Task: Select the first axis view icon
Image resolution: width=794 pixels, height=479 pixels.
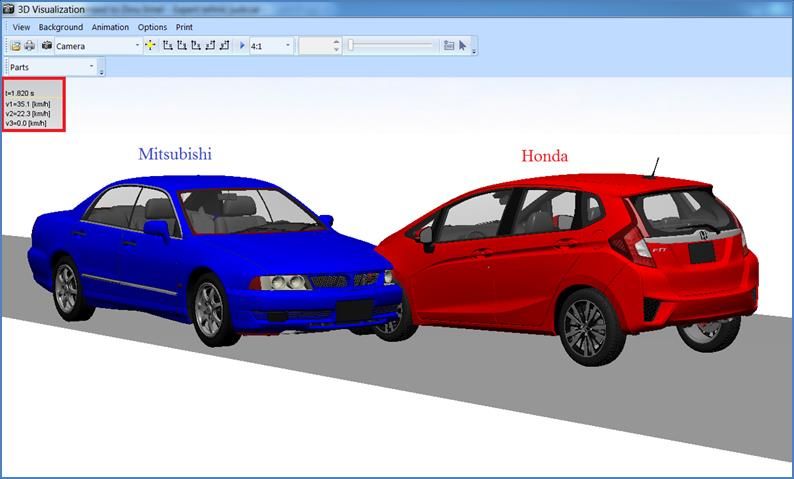Action: tap(168, 46)
